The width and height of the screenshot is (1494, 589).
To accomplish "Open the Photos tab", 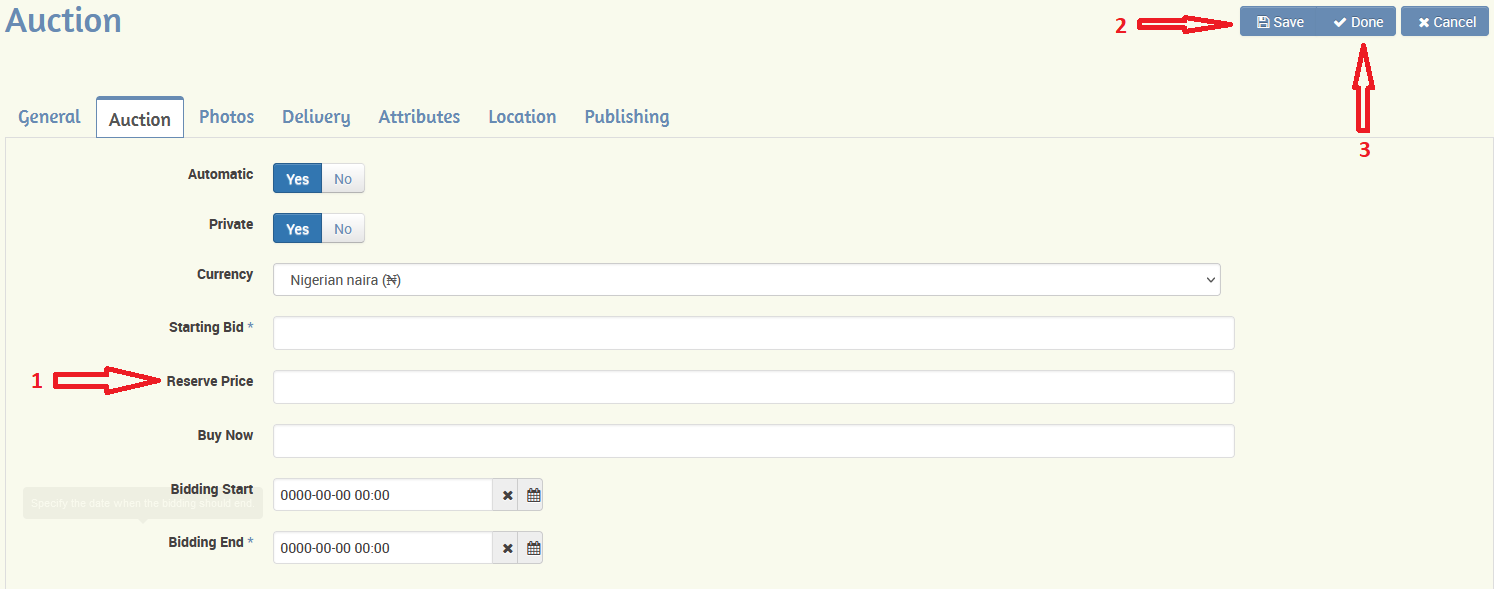I will [226, 117].
